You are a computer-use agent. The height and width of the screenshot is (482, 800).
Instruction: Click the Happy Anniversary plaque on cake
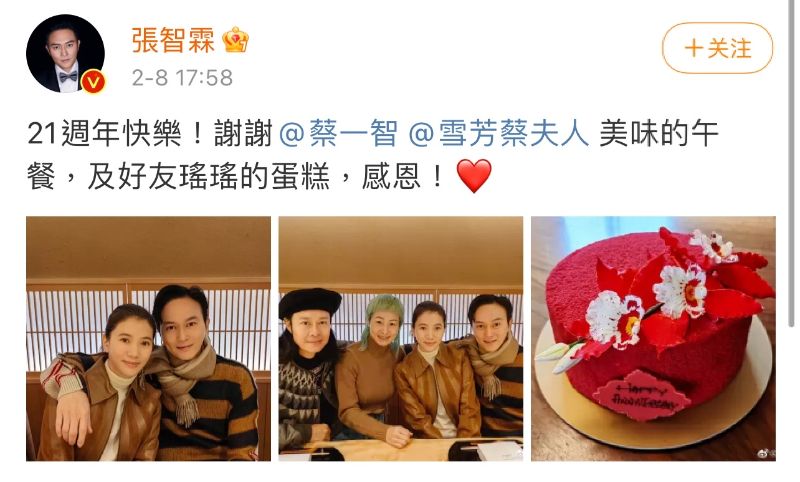(642, 395)
